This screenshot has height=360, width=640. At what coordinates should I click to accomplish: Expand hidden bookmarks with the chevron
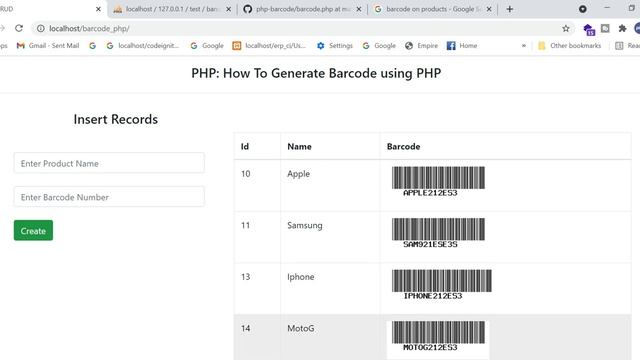(x=524, y=46)
